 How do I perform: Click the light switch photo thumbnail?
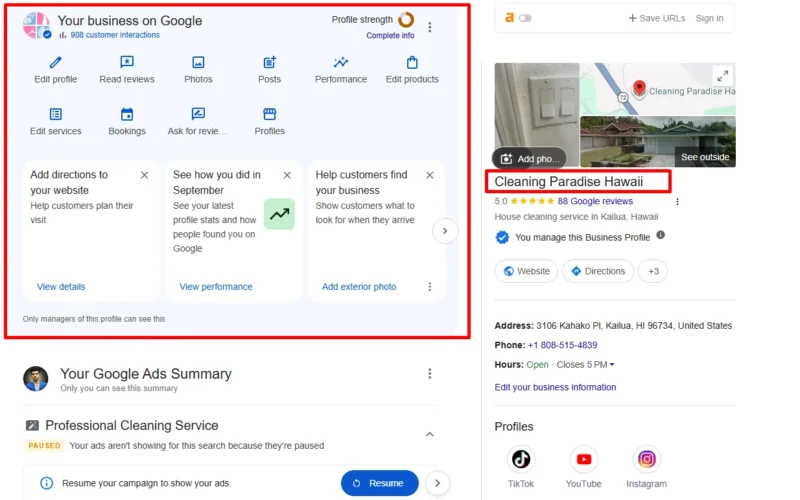537,115
